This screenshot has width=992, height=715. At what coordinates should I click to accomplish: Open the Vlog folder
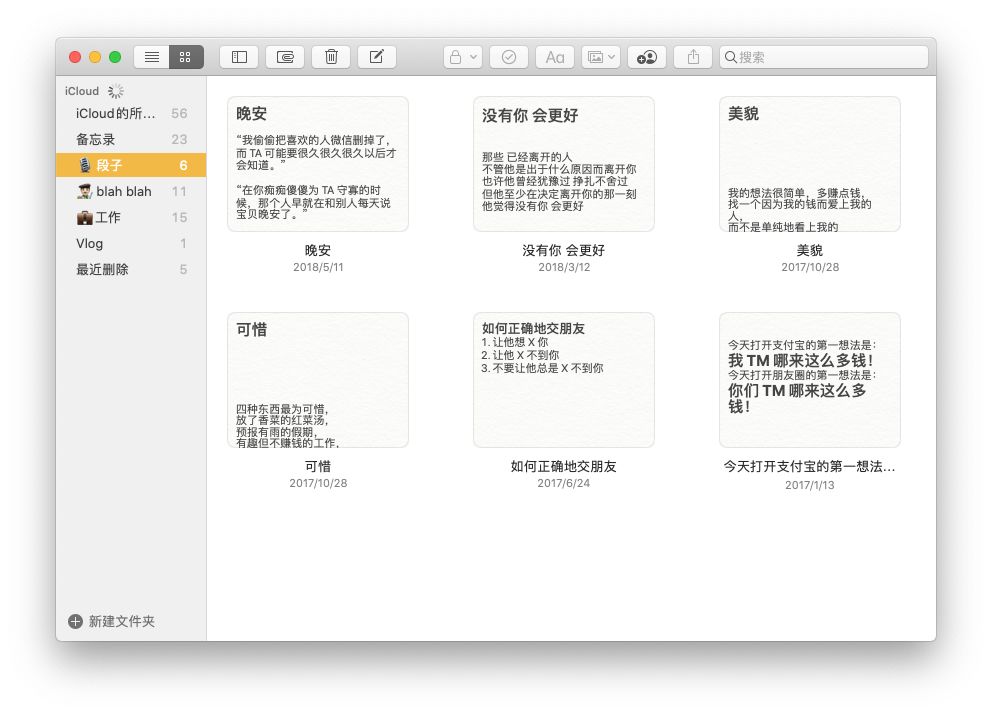click(131, 244)
